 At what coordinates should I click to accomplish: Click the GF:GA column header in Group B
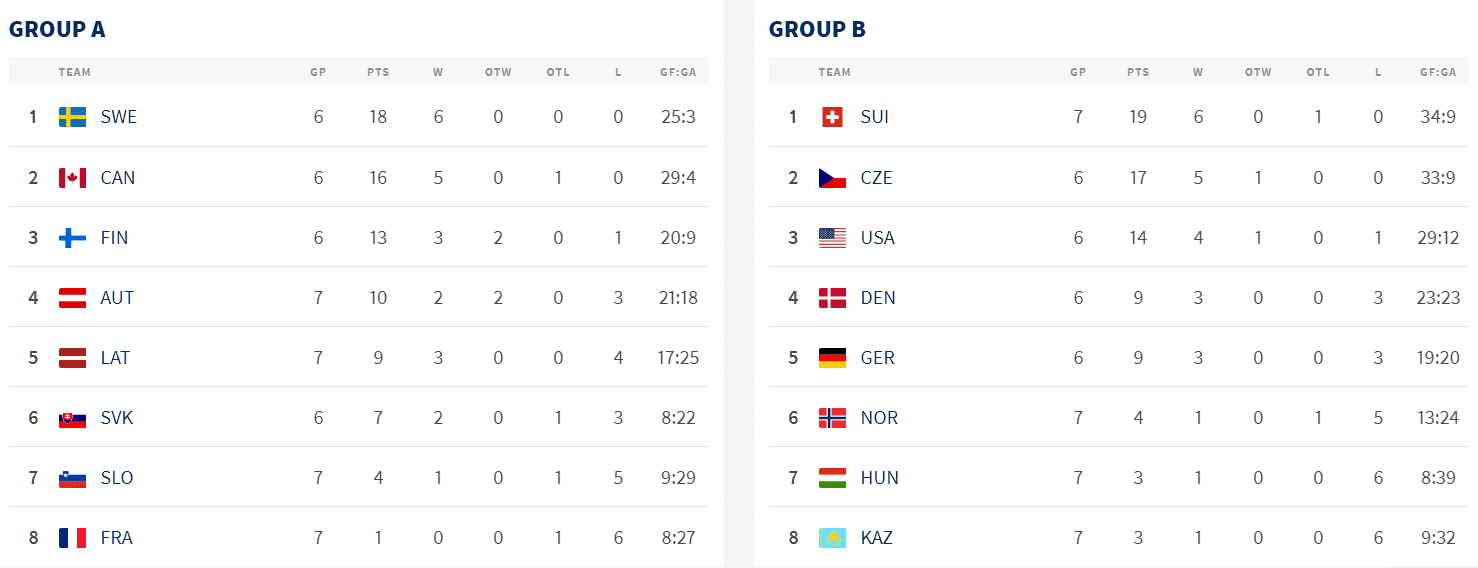(x=1438, y=72)
